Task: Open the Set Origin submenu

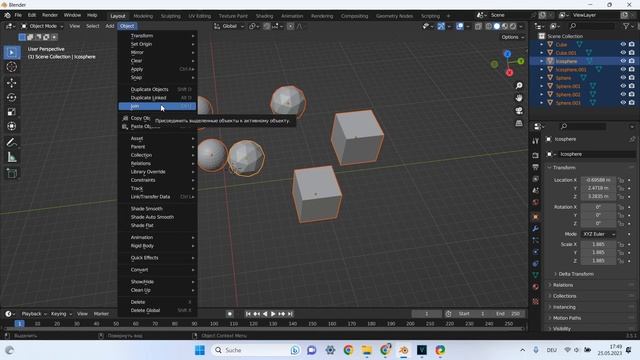Action: 157,44
